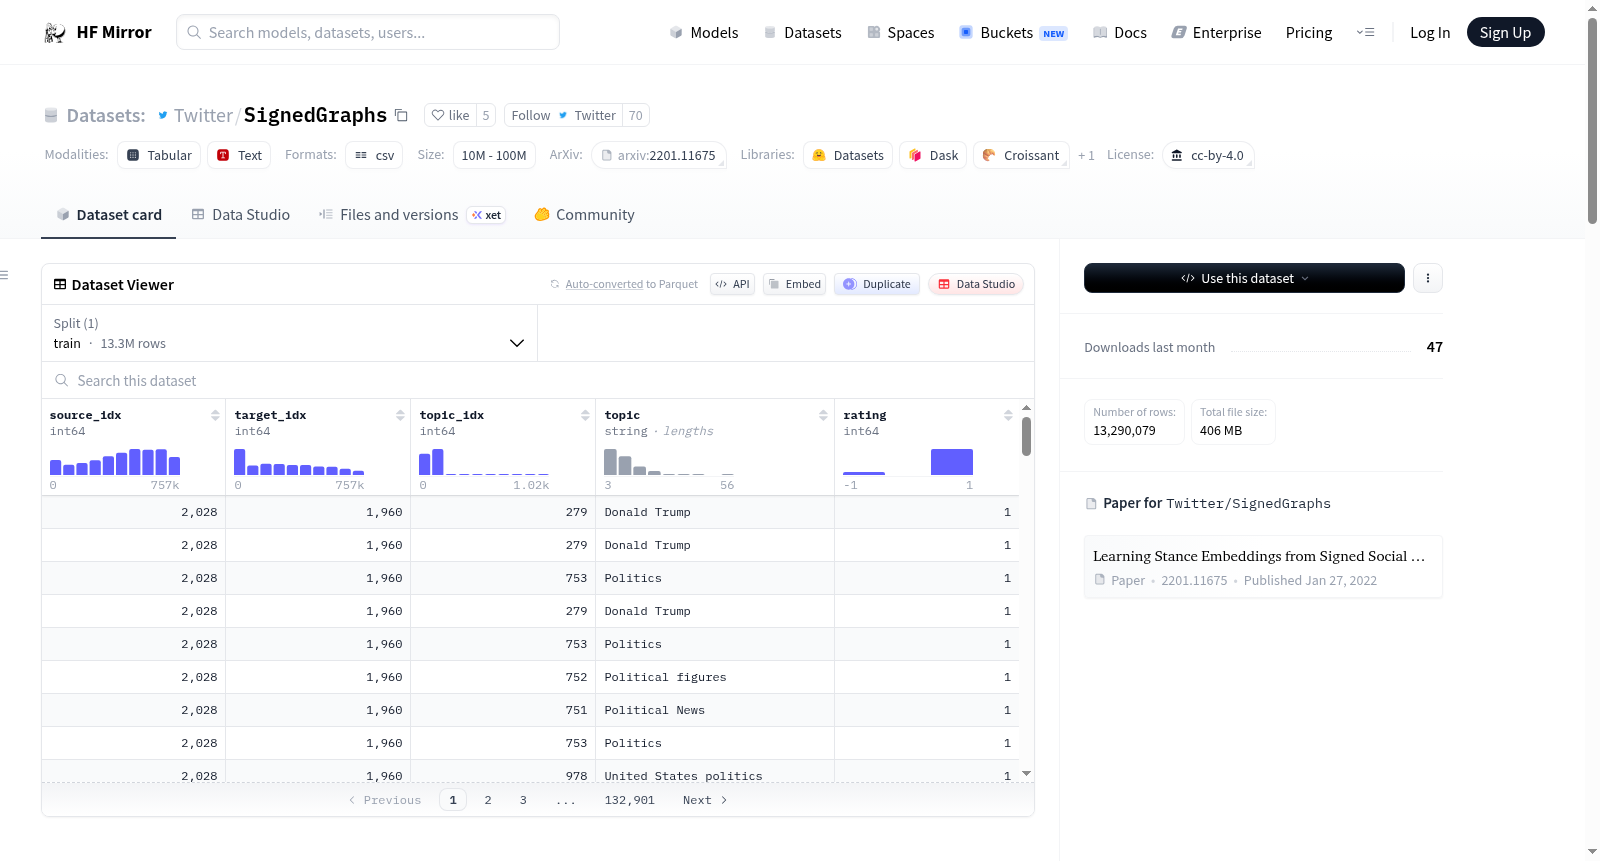This screenshot has width=1600, height=861.
Task: Open Enterprise in the top navigation
Action: [1216, 32]
